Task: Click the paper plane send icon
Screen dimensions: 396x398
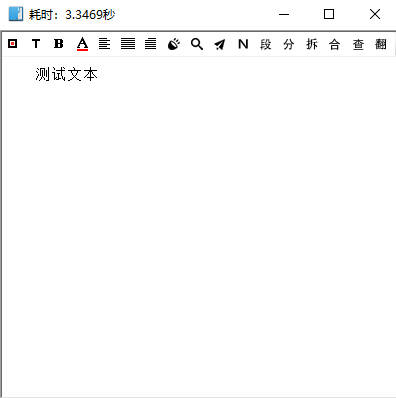Action: [x=220, y=44]
